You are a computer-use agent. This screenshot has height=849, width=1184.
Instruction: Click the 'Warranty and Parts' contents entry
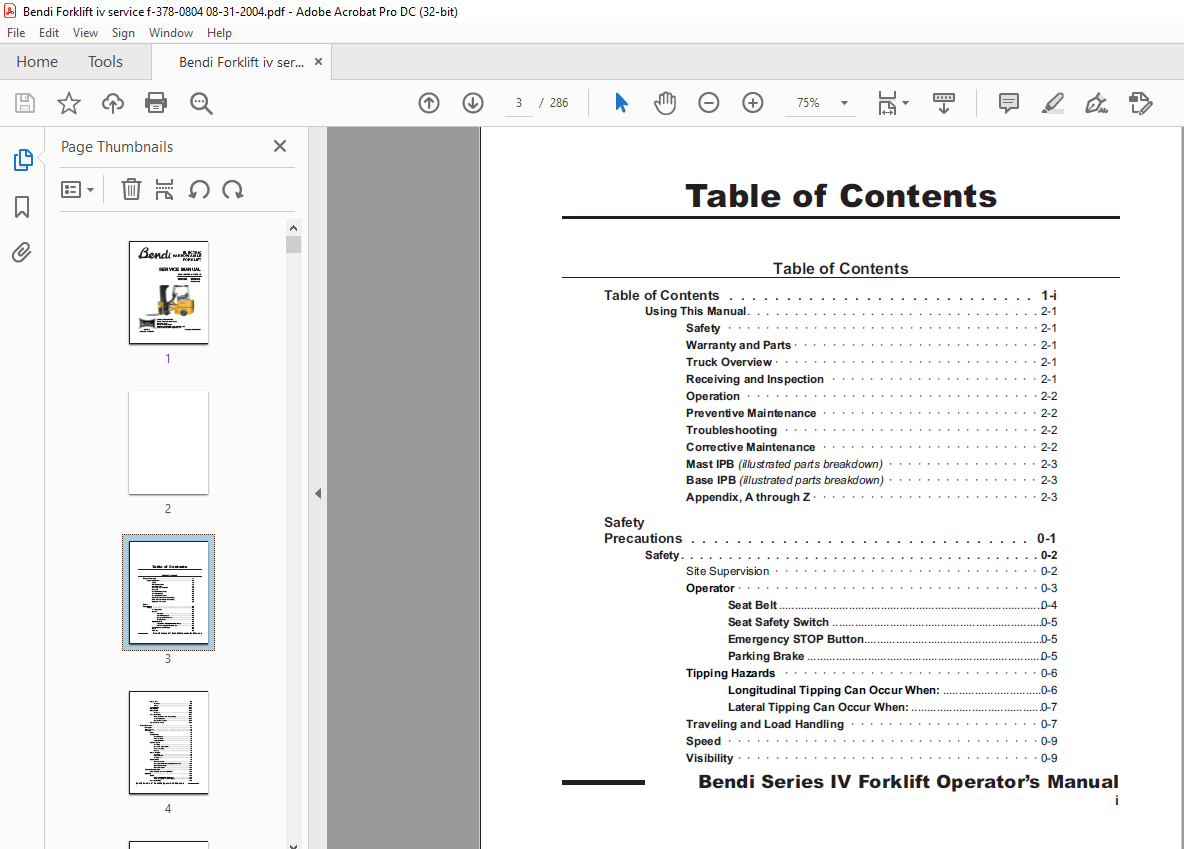738,345
